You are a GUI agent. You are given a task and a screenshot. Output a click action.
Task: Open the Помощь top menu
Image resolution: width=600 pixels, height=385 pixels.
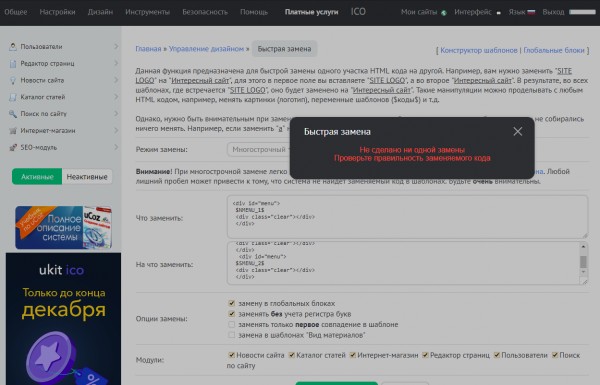(x=254, y=12)
